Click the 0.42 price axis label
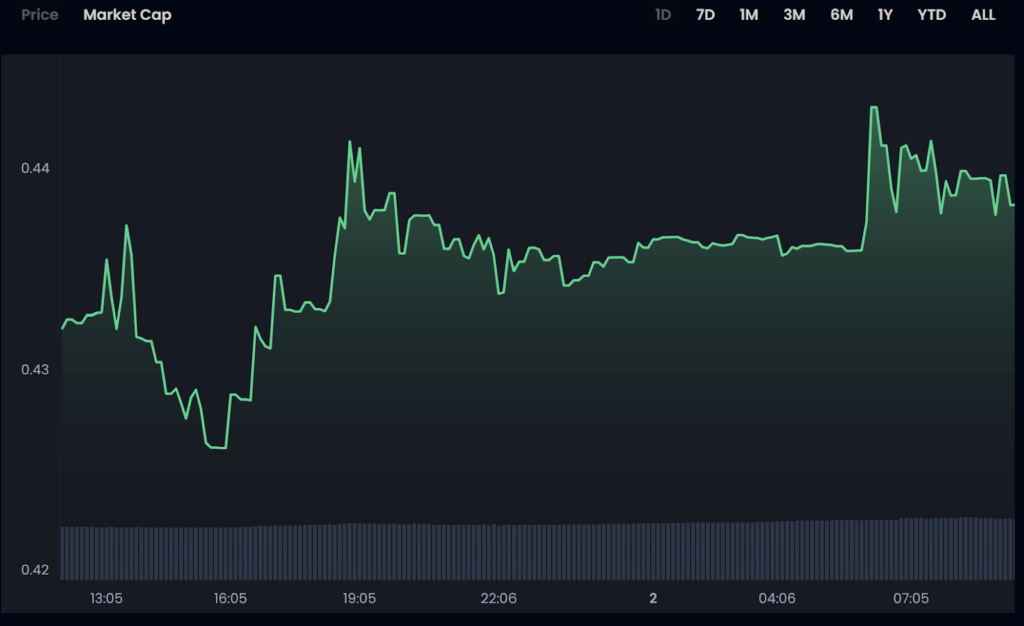 tap(35, 571)
